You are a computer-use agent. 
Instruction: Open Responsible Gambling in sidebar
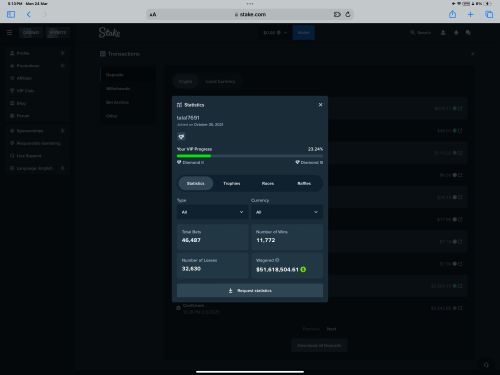[37, 143]
